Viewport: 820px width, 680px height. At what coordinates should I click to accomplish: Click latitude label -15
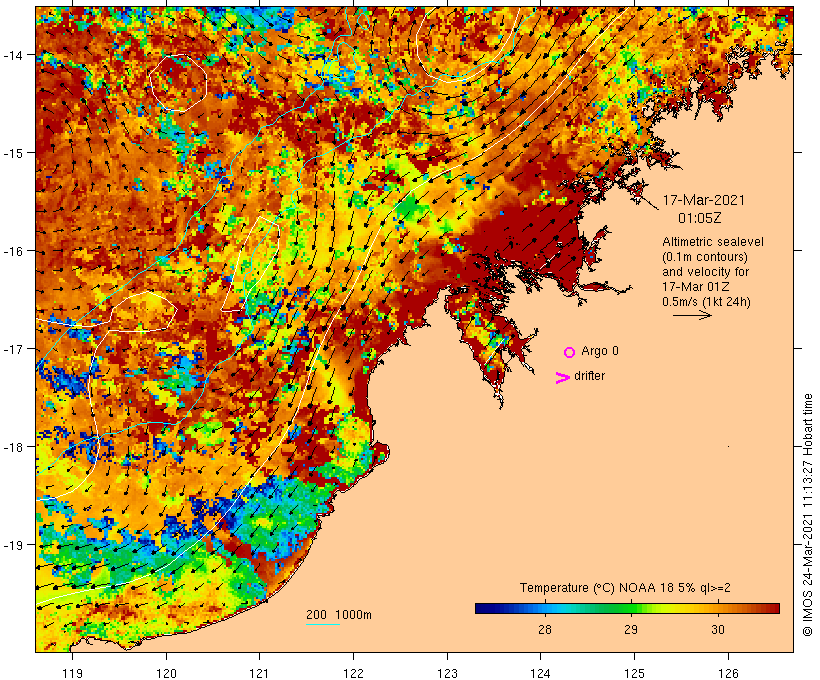pos(12,153)
